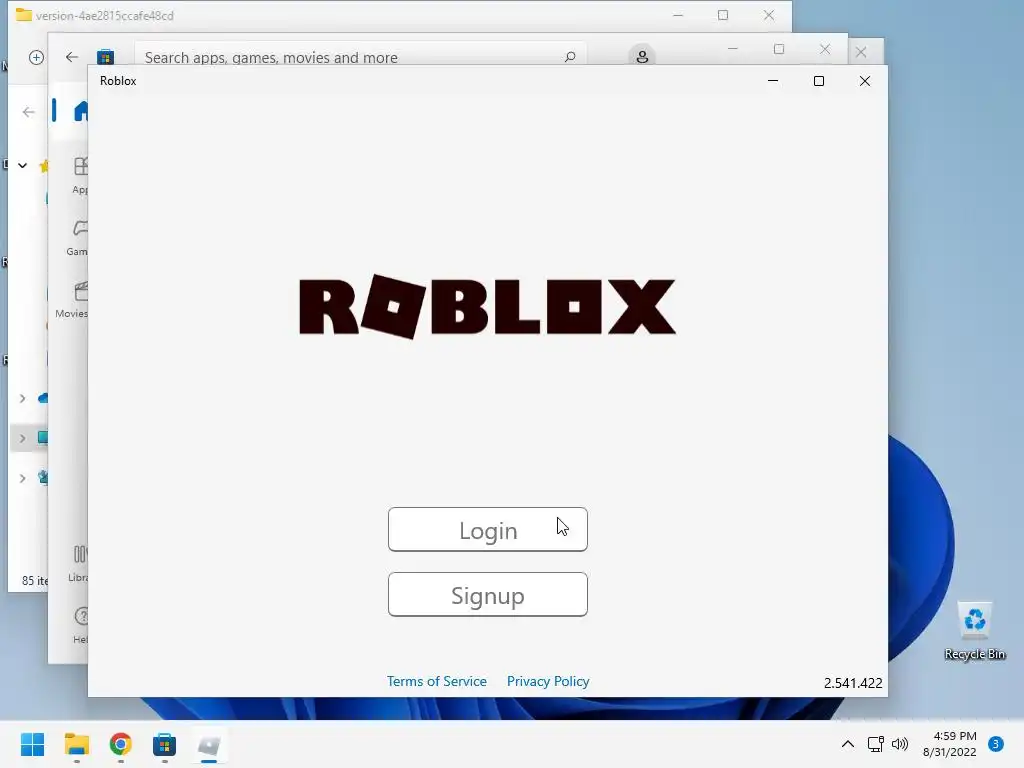Select Home icon in Microsoft Store sidebar
The width and height of the screenshot is (1024, 768).
point(81,112)
